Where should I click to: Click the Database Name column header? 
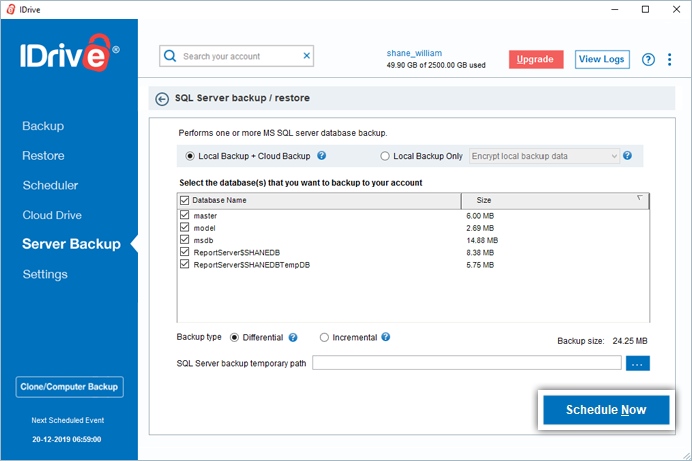[320, 200]
